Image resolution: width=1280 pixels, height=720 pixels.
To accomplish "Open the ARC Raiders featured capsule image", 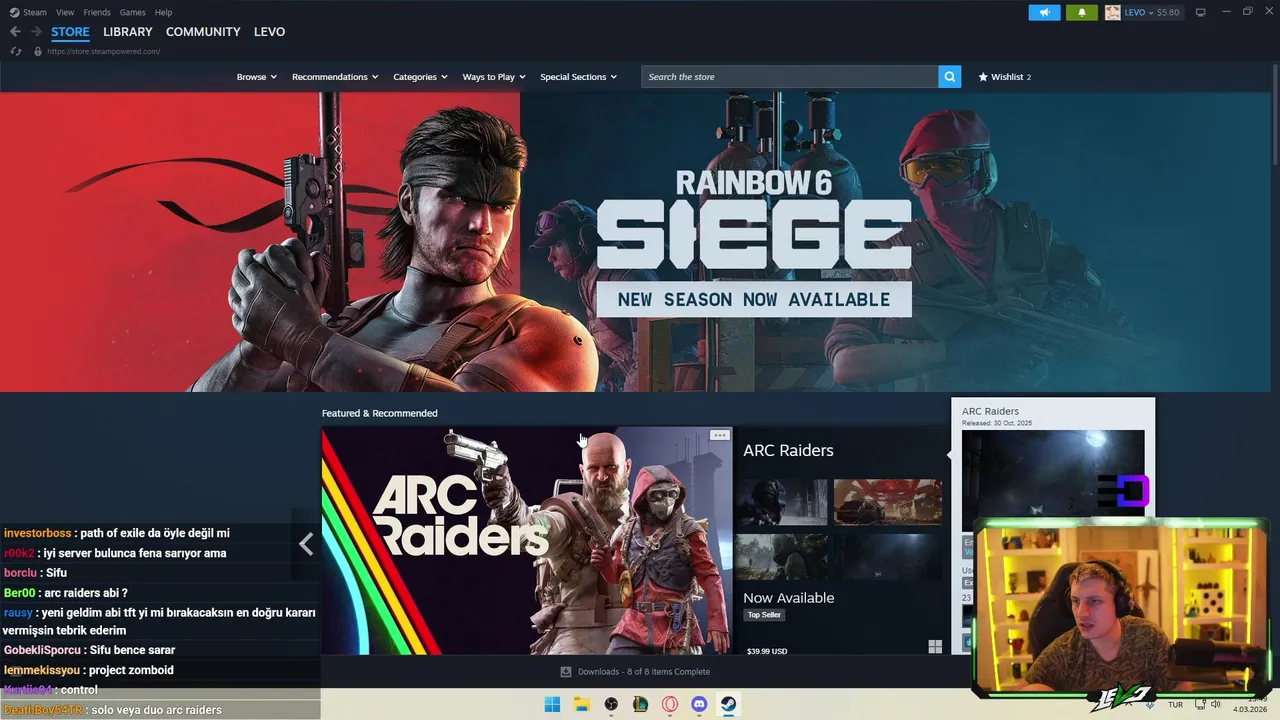I will [527, 541].
